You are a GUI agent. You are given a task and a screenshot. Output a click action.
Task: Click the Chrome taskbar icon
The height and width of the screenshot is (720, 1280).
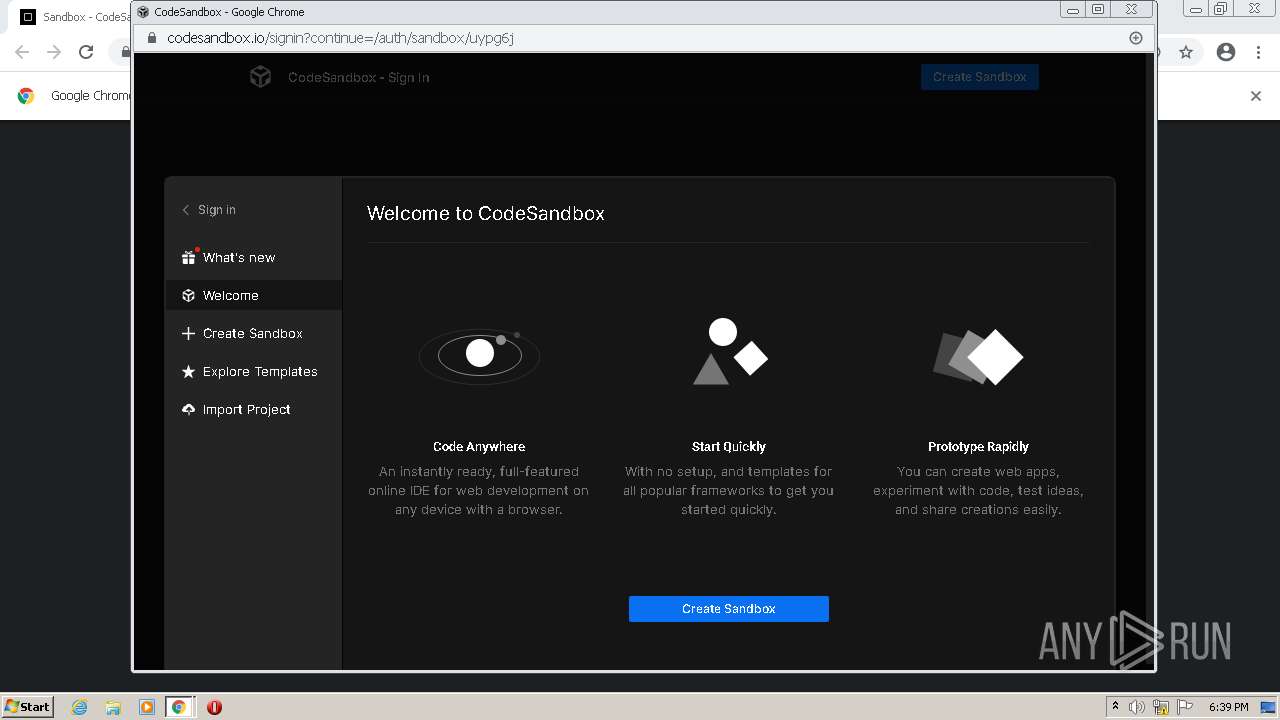point(179,707)
